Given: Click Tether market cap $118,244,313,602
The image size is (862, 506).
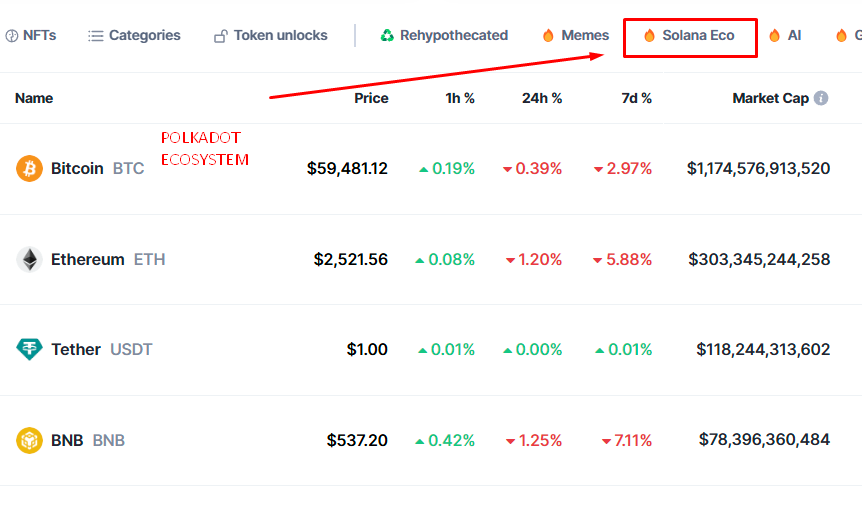Looking at the screenshot, I should coord(763,349).
